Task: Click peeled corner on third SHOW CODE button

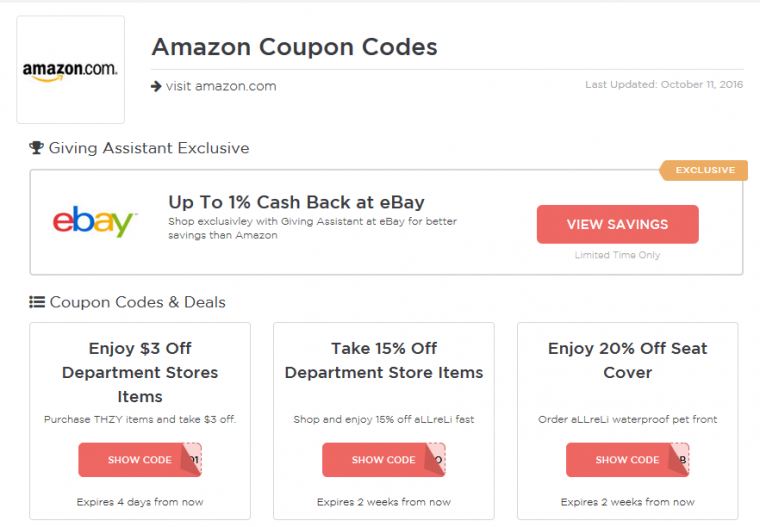Action: pos(680,458)
